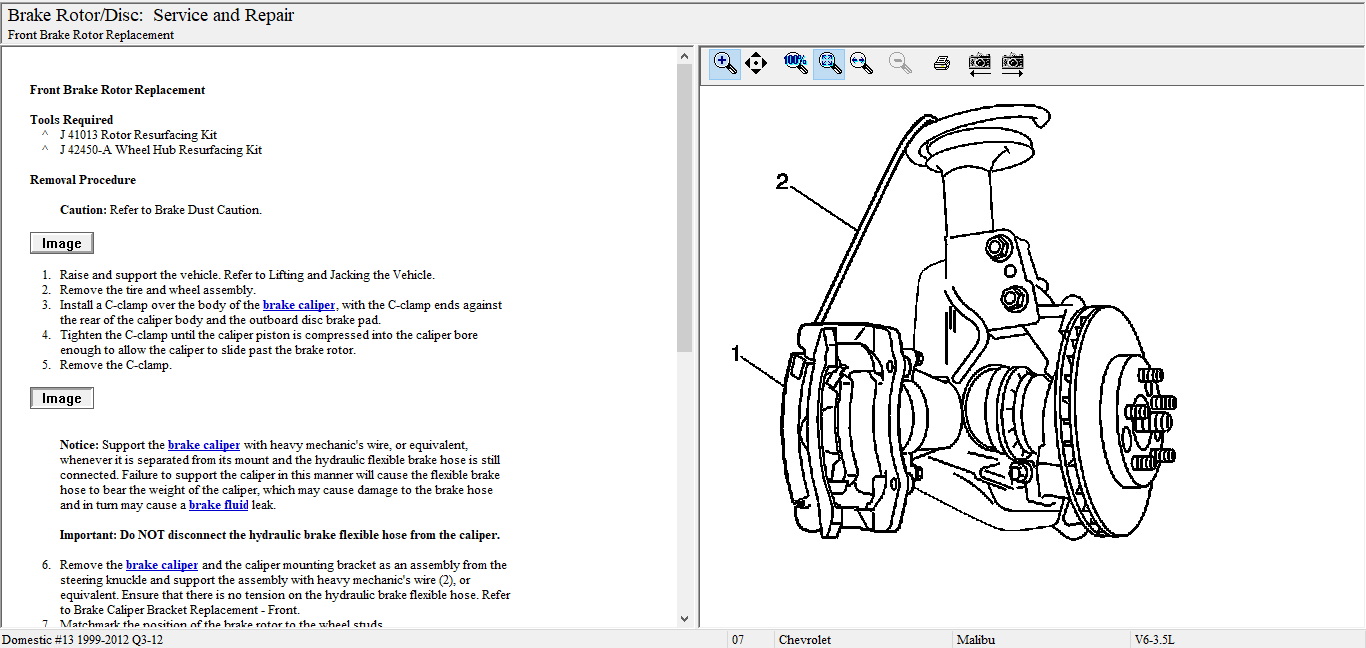1366x648 pixels.
Task: Click the second Image button above Notice
Action: [62, 398]
